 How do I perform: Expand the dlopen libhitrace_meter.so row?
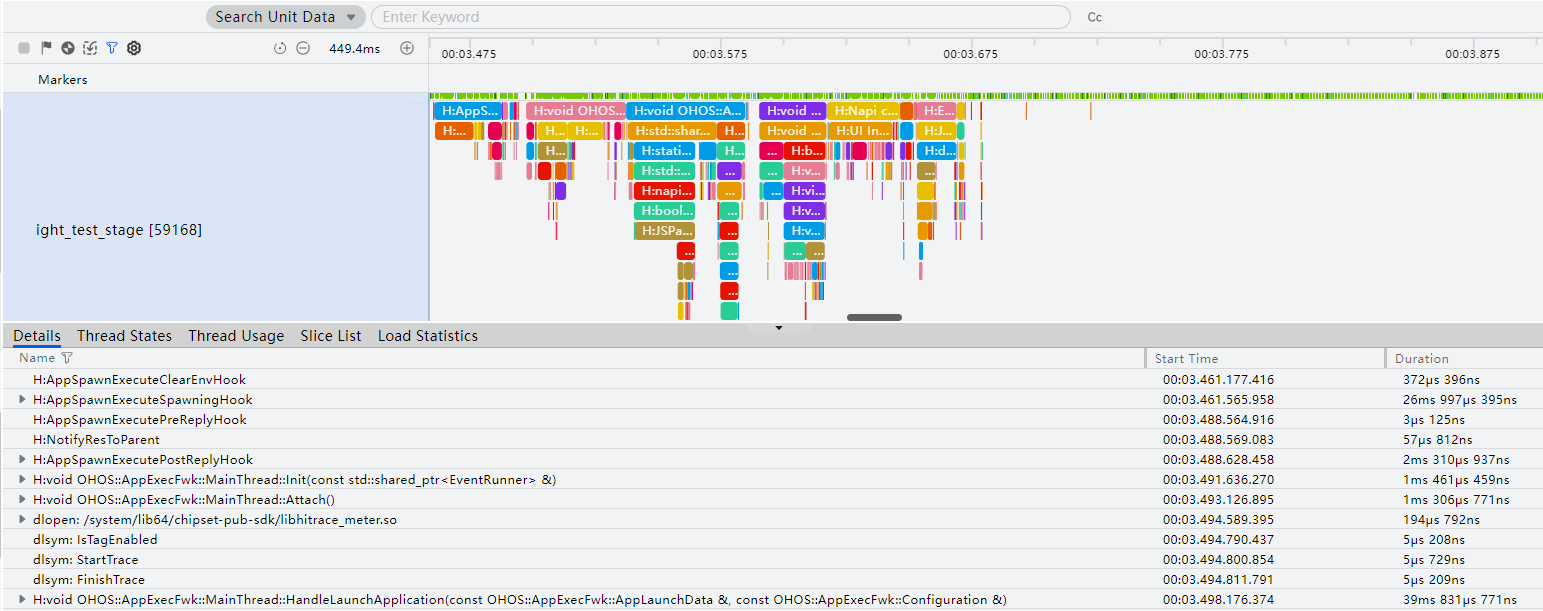point(23,520)
